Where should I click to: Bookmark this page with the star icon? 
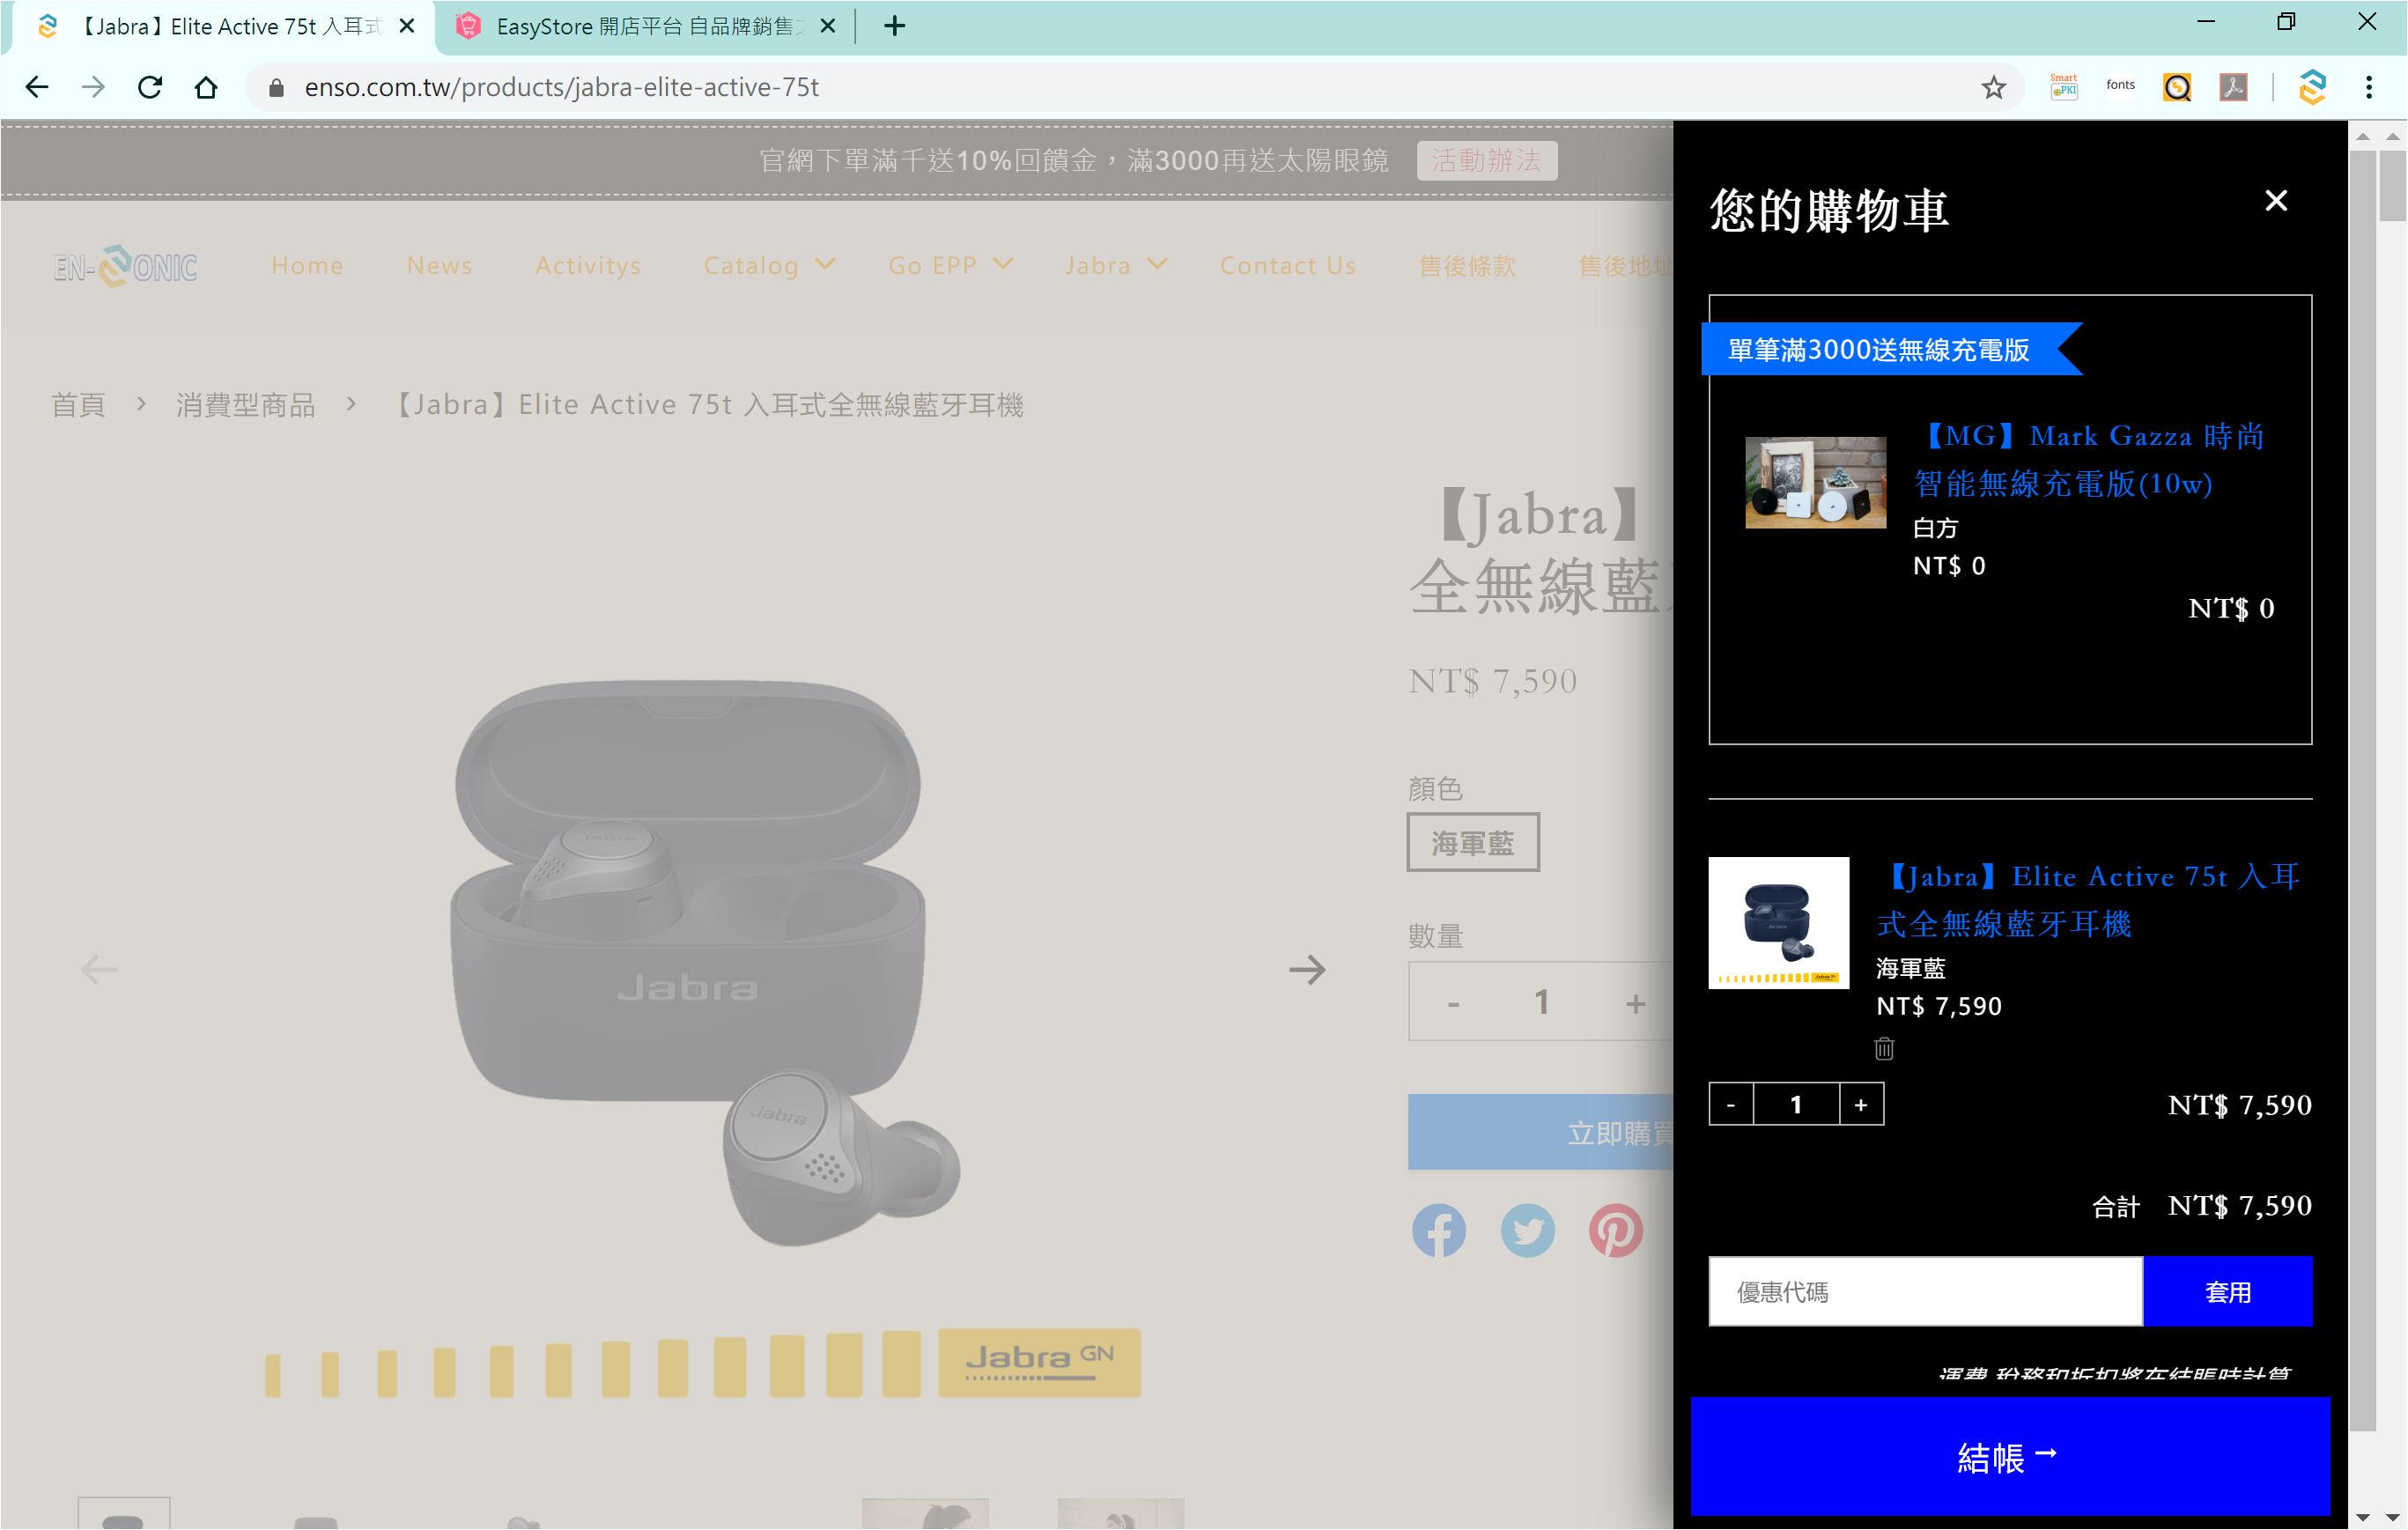1993,87
